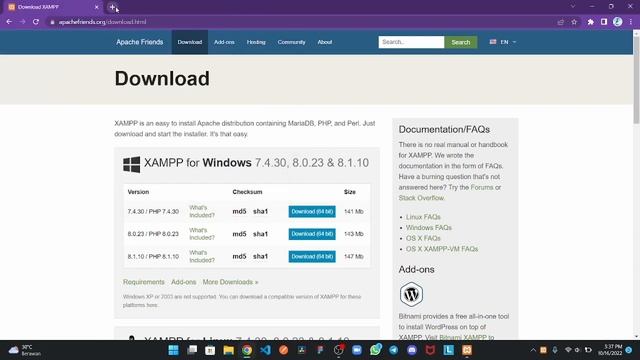The height and width of the screenshot is (360, 640).
Task: Open the Requirements link
Action: click(x=144, y=282)
